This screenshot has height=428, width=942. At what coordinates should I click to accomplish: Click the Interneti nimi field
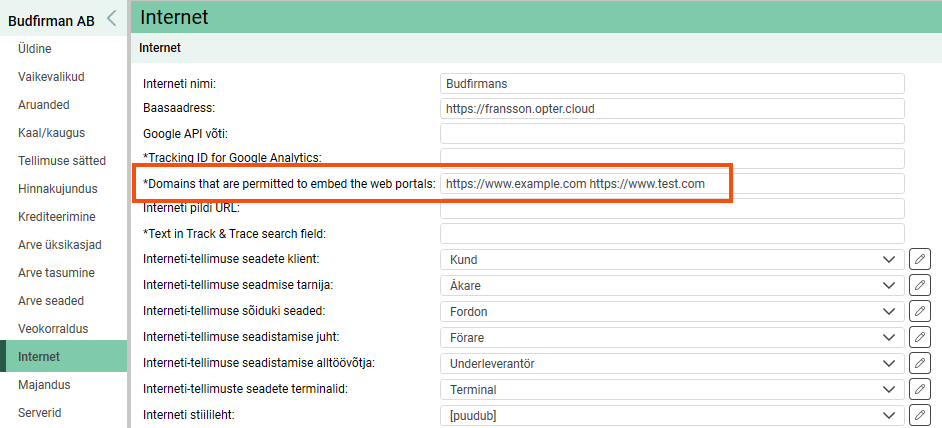[672, 83]
